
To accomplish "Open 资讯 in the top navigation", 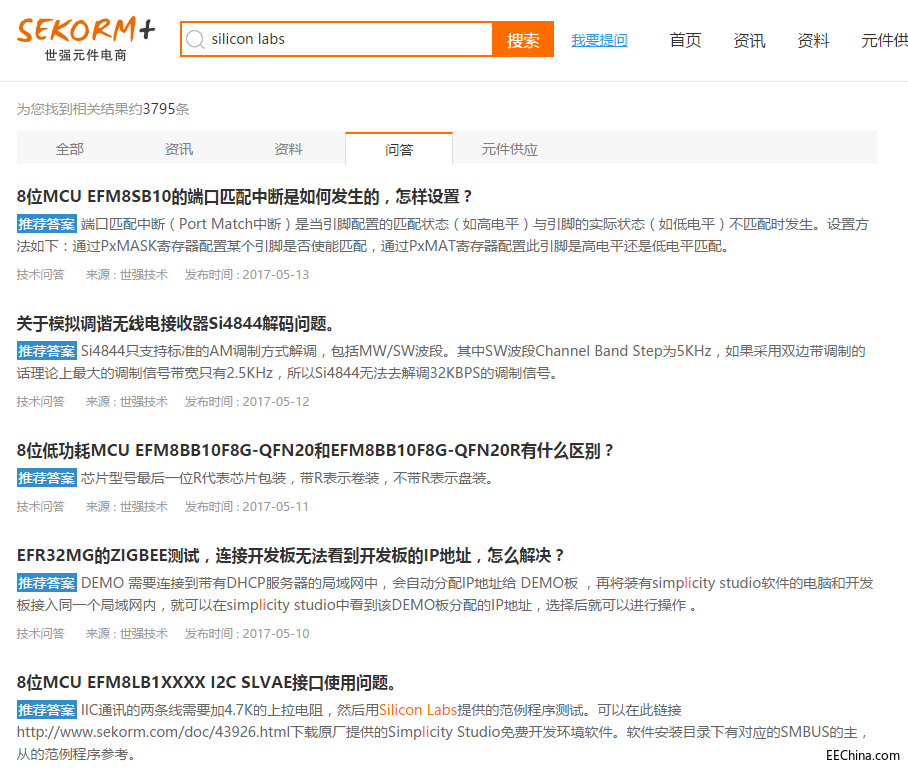I will [x=749, y=40].
